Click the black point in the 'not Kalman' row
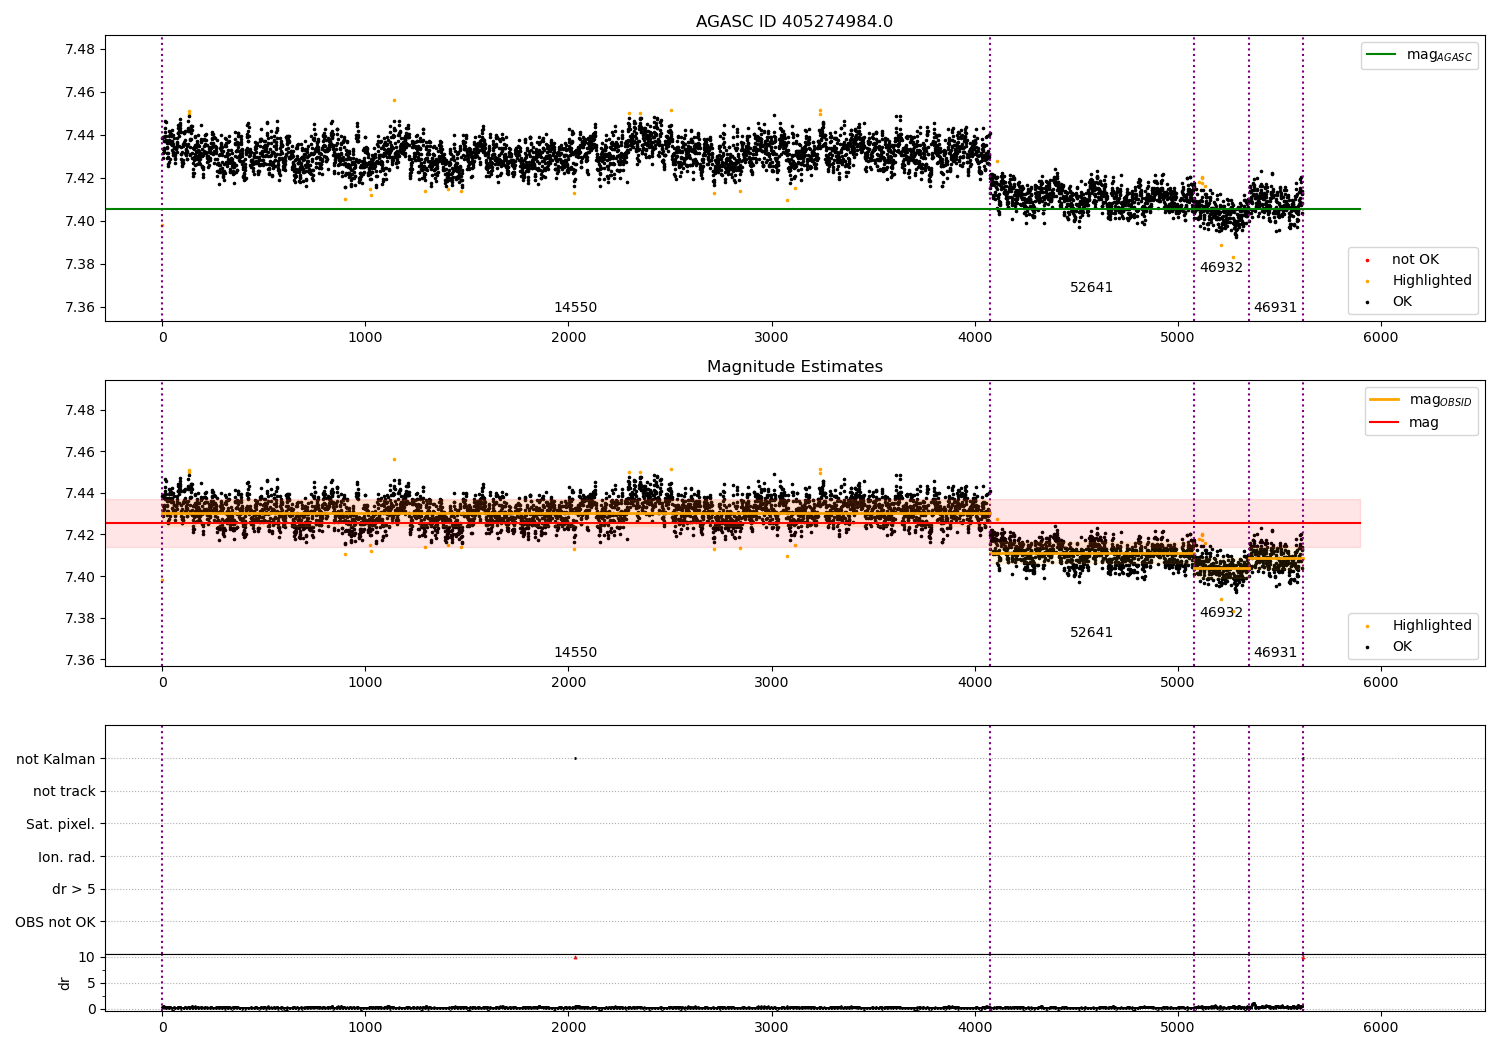The height and width of the screenshot is (1050, 1500). pos(575,758)
